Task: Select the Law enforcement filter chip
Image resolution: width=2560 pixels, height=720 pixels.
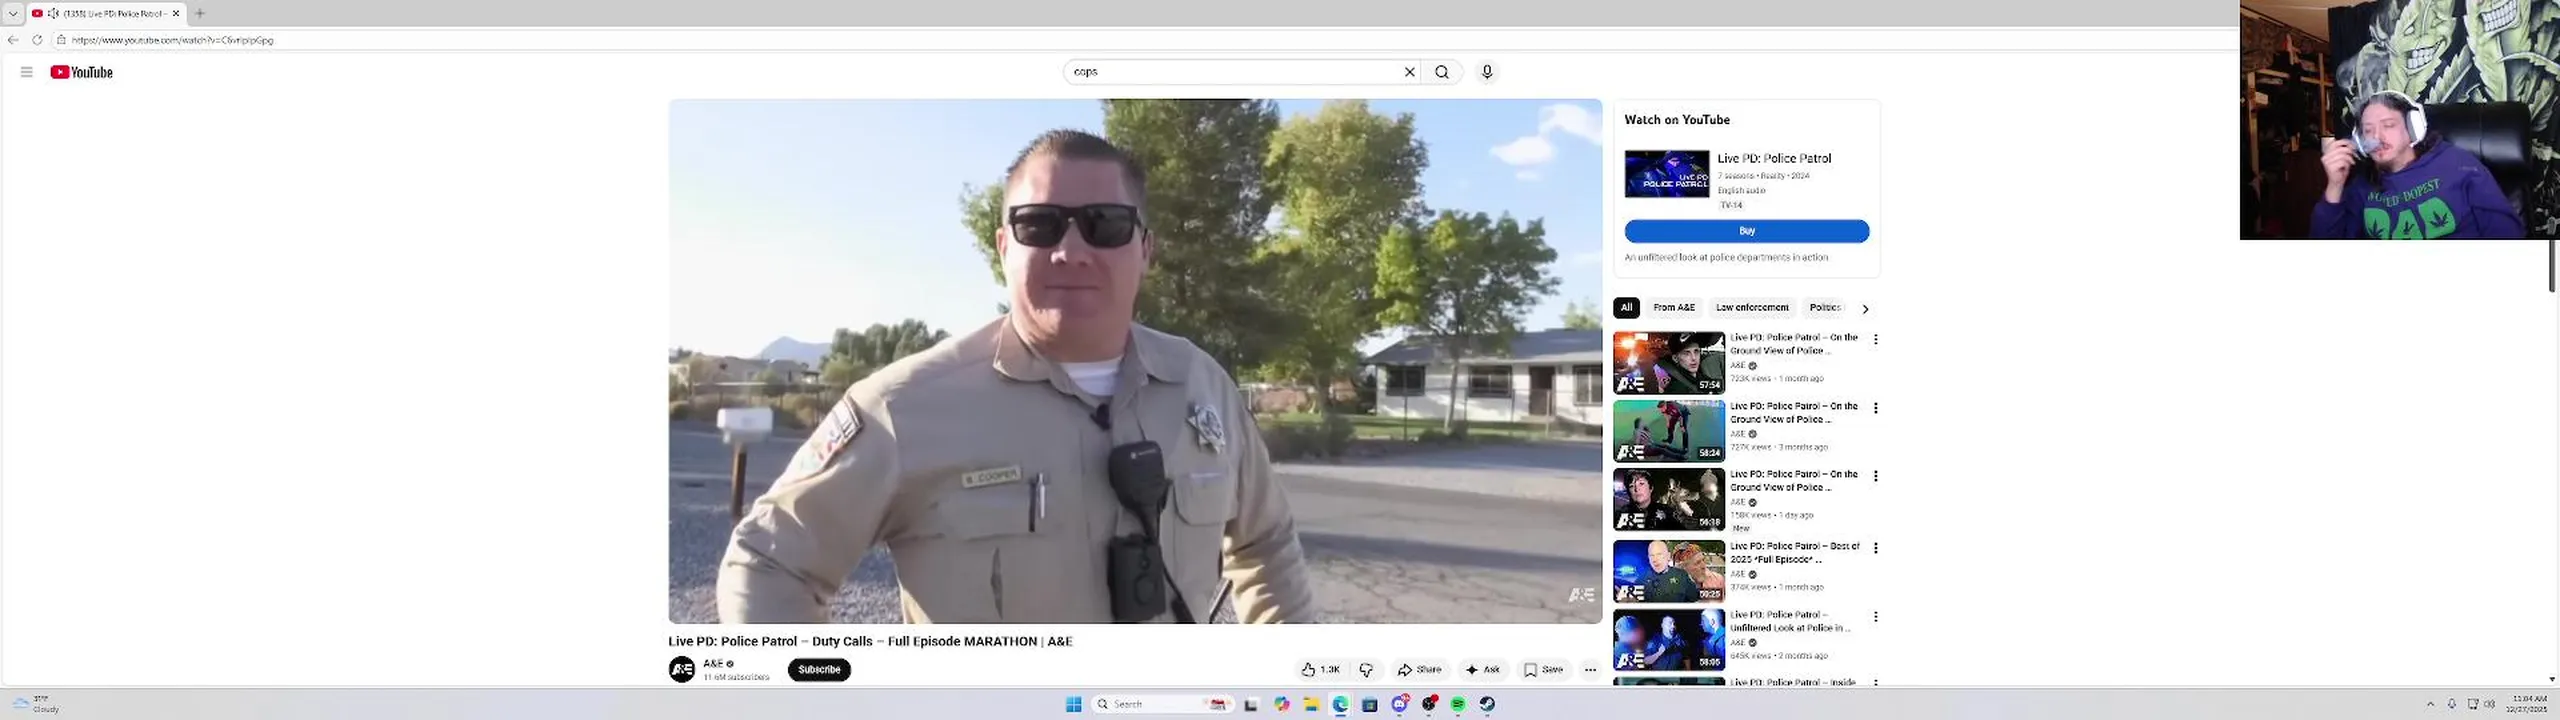Action: tap(1752, 308)
